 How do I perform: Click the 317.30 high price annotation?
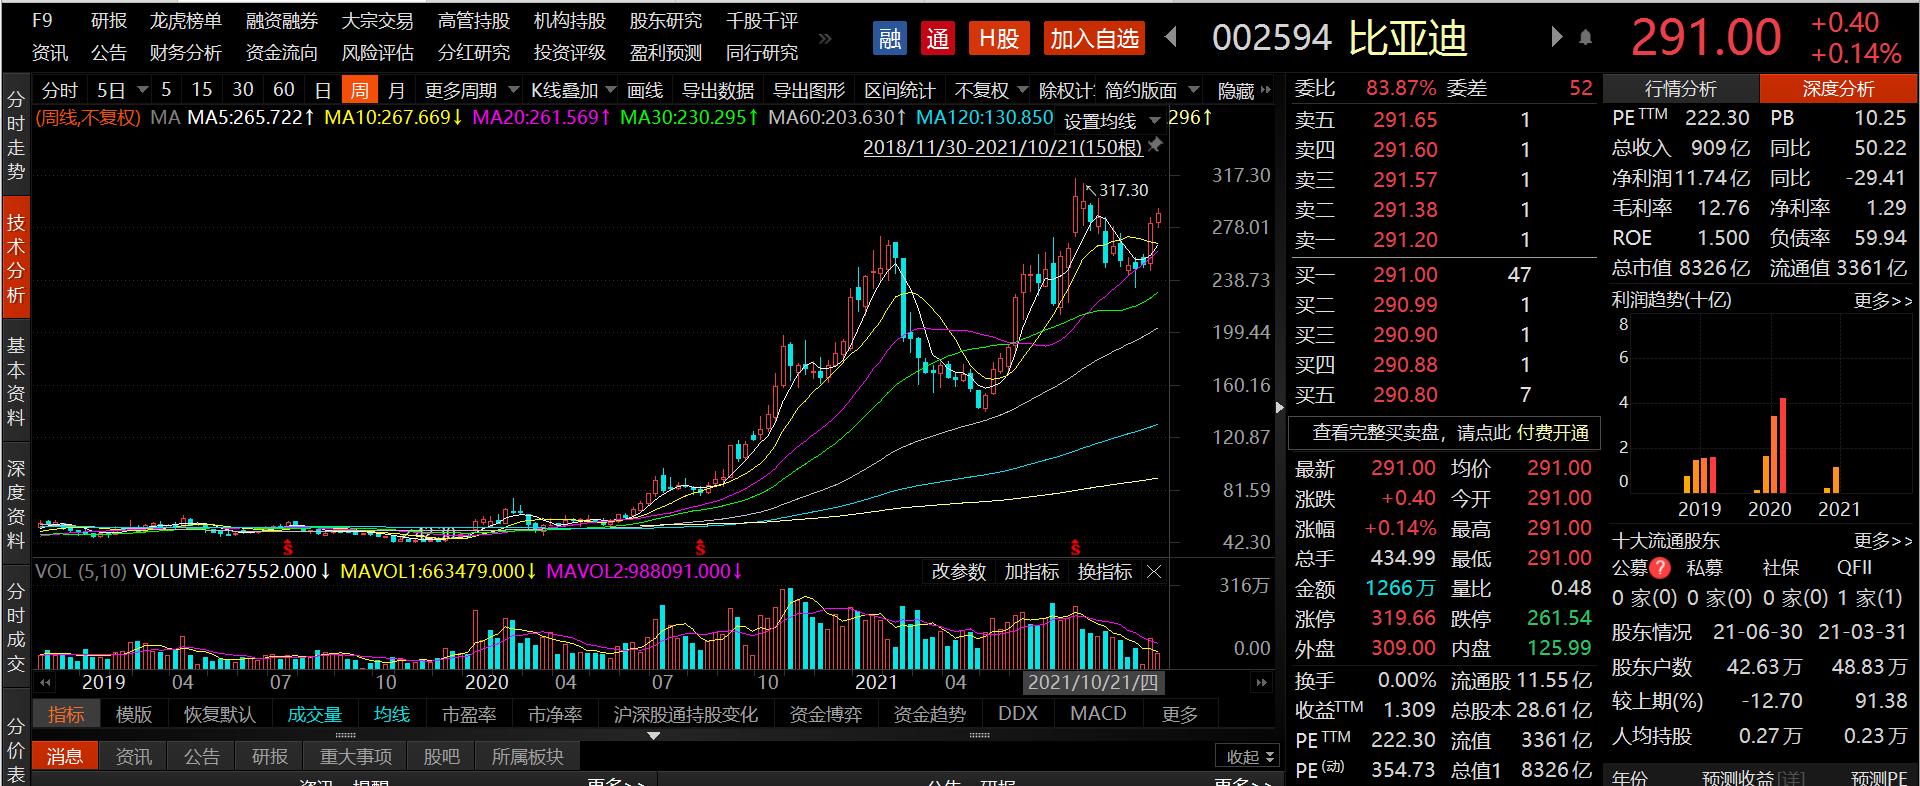point(1123,190)
